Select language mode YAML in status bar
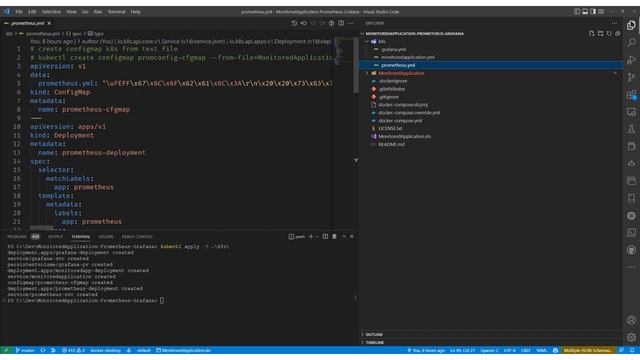The image size is (640, 360). pos(541,350)
